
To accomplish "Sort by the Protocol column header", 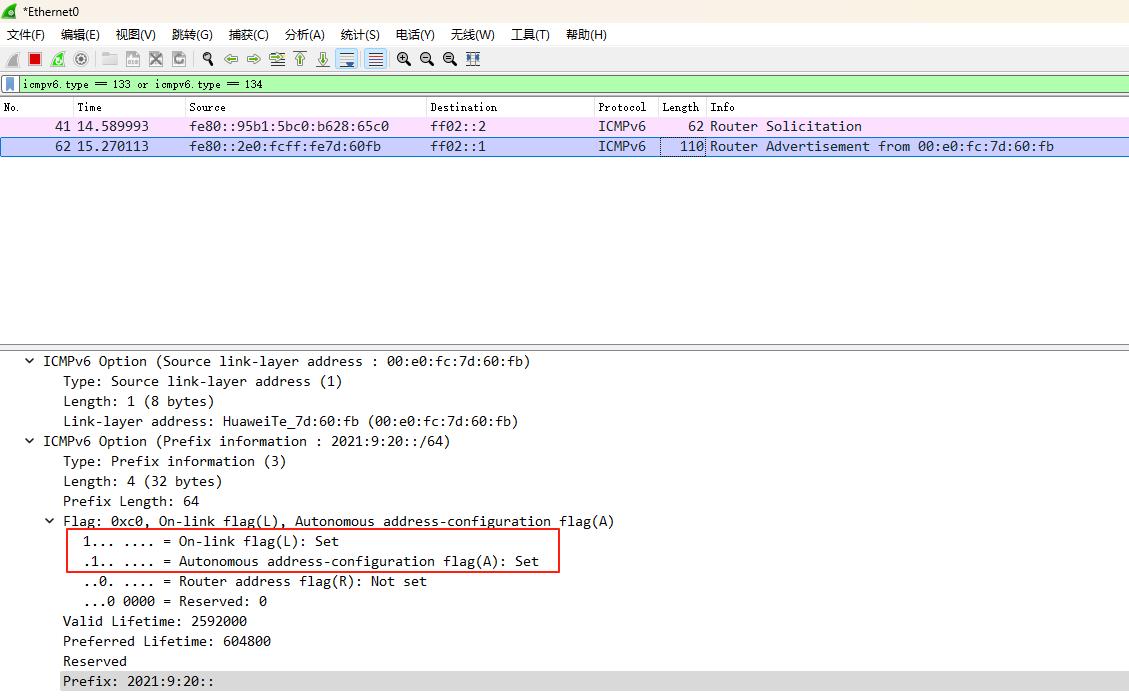I will click(x=626, y=107).
